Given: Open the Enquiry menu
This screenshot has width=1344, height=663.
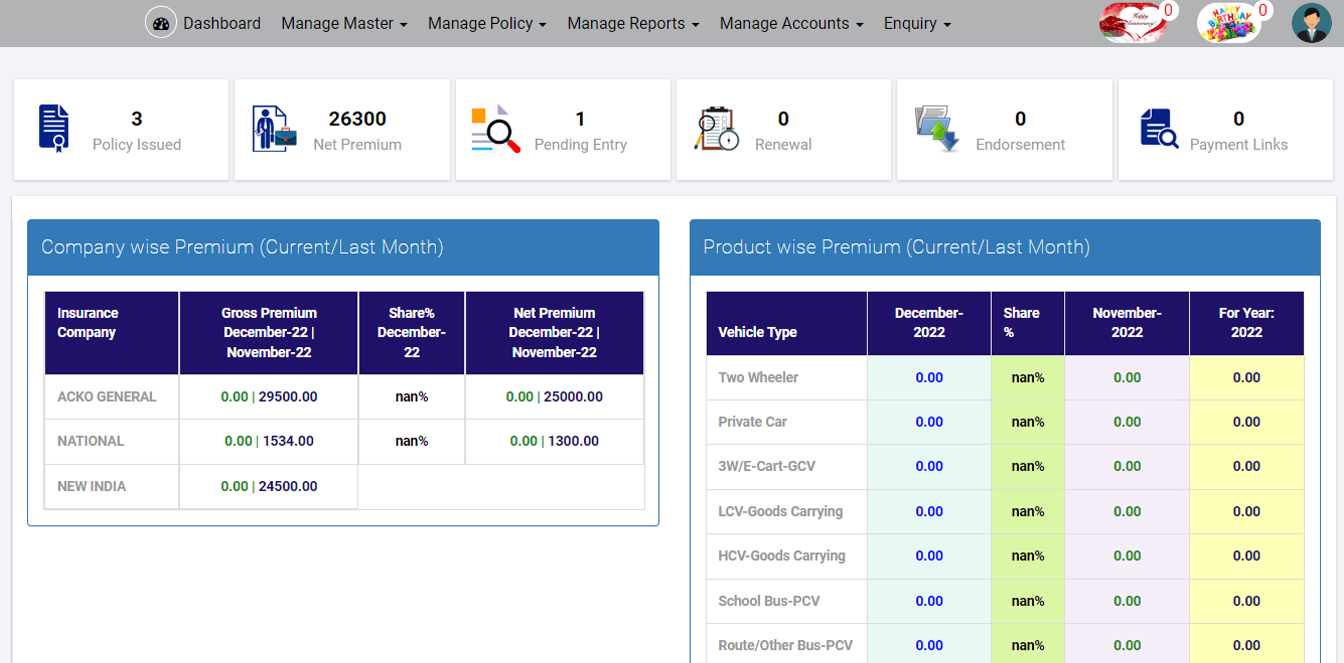Looking at the screenshot, I should click(917, 23).
